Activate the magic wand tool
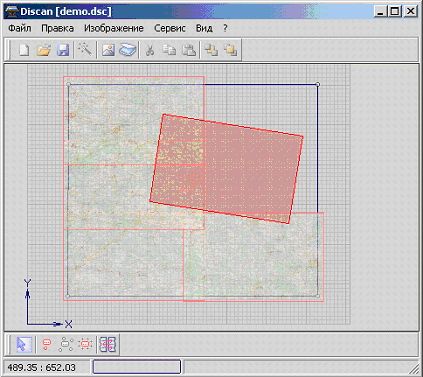Viewport: 423px width, 377px height. click(x=85, y=50)
